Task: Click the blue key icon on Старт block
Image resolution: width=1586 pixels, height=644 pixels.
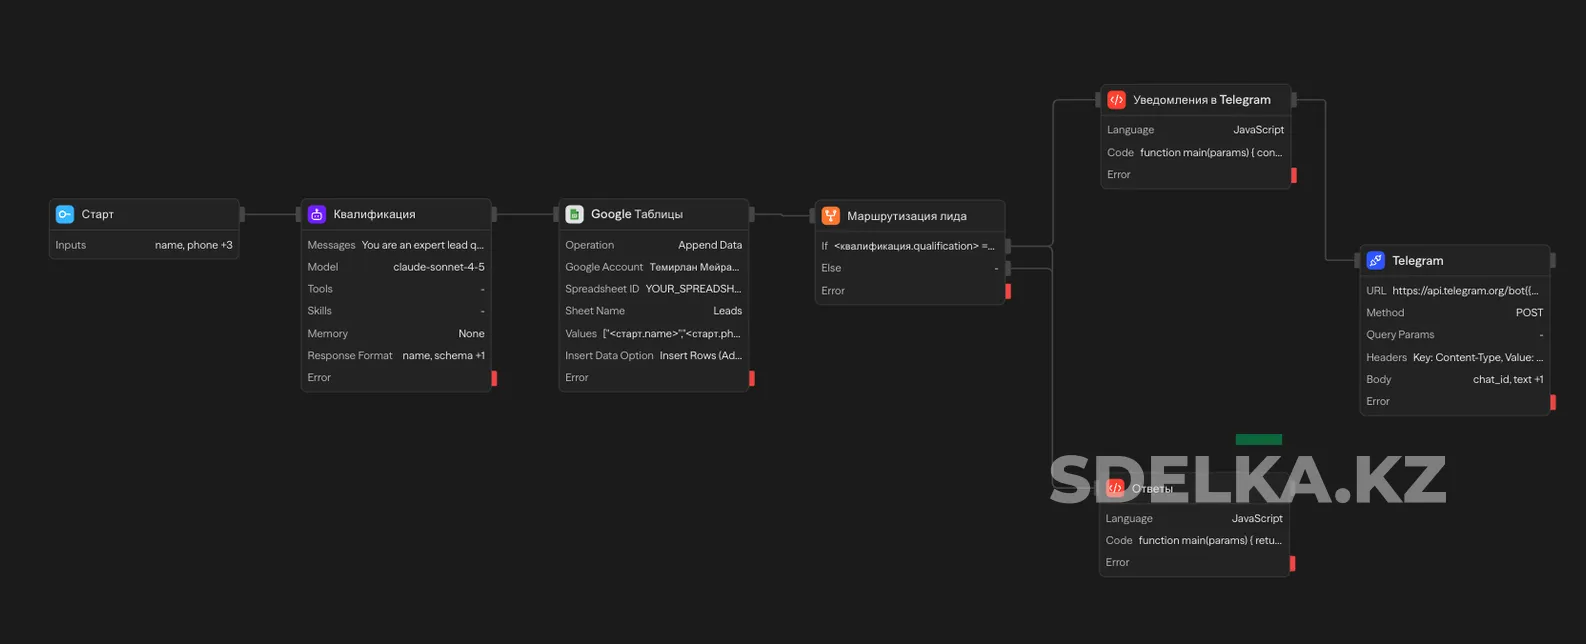Action: (65, 214)
